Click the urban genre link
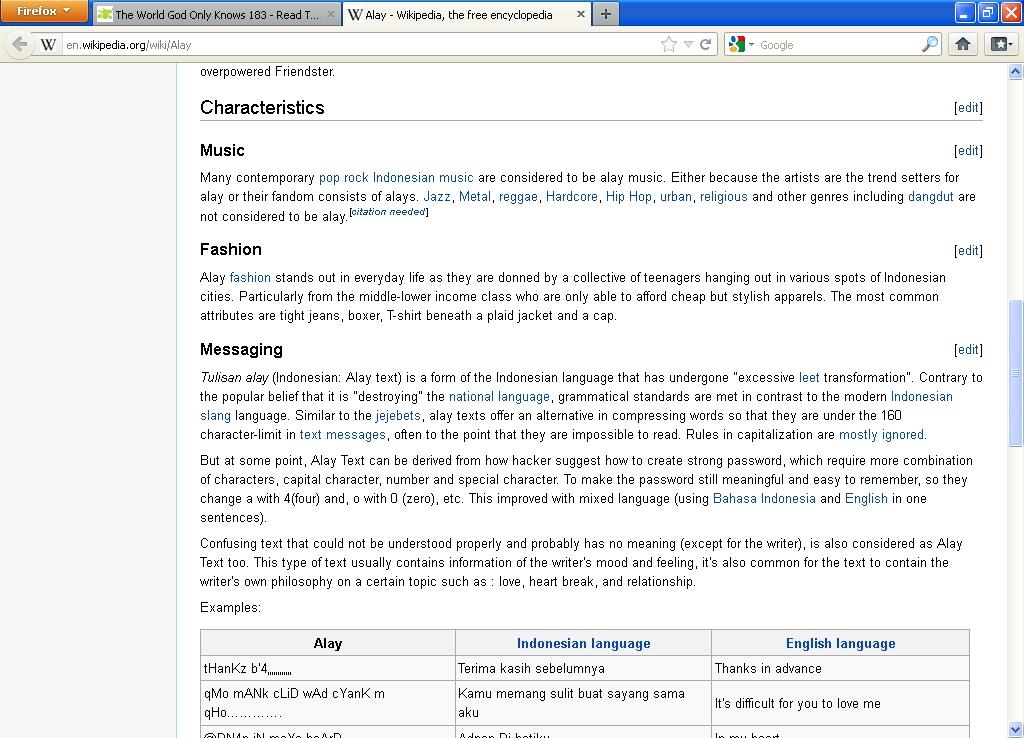This screenshot has height=738, width=1024. (x=676, y=197)
